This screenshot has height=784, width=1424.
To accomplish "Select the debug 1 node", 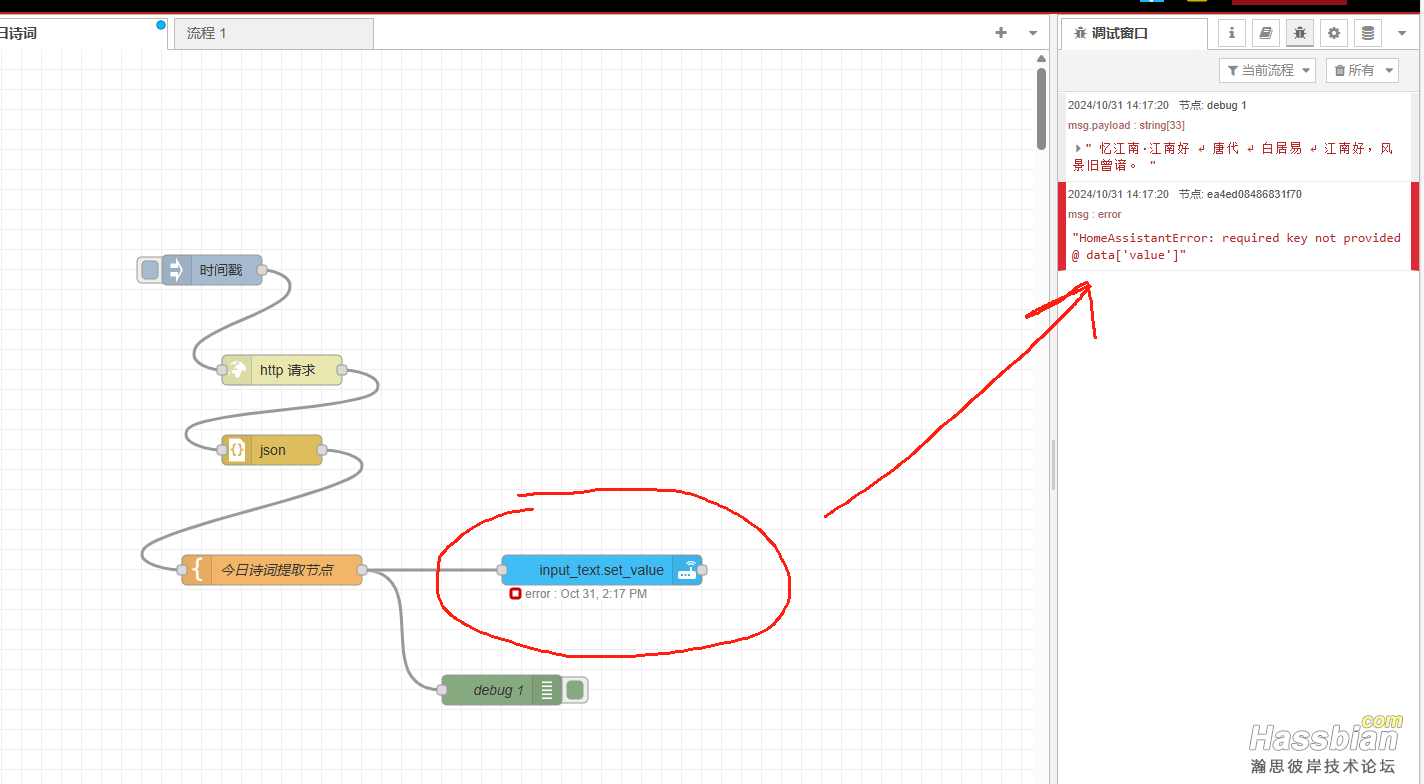I will click(502, 690).
